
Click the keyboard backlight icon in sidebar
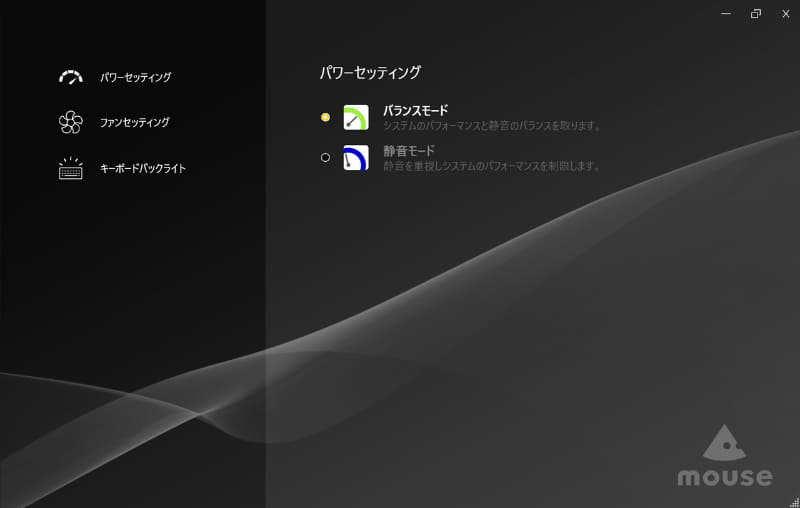pyautogui.click(x=70, y=168)
